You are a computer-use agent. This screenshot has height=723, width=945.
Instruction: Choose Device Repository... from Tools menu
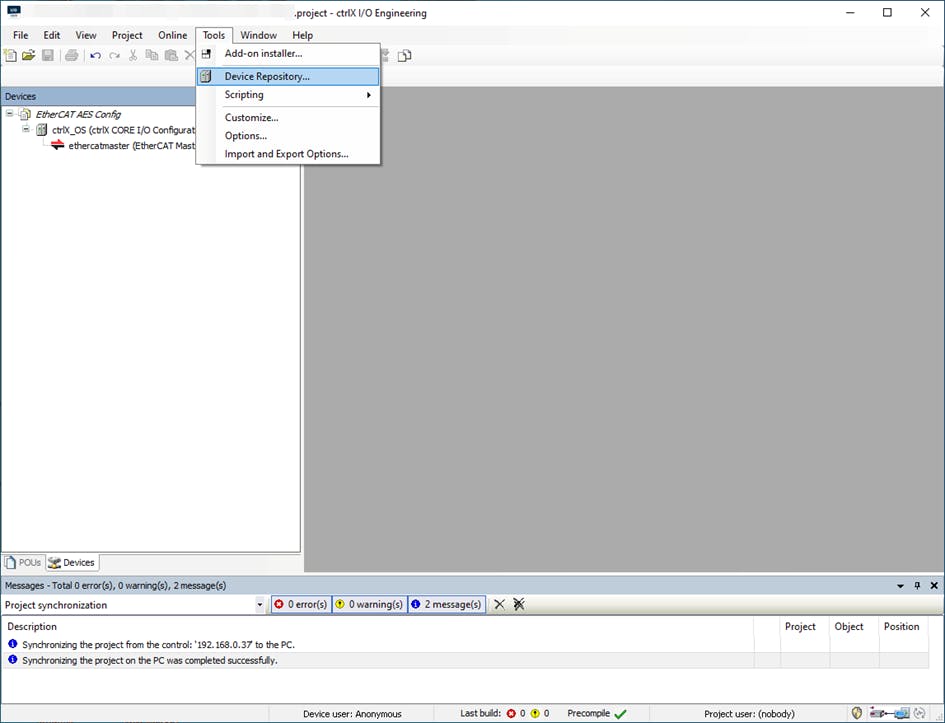click(x=288, y=77)
